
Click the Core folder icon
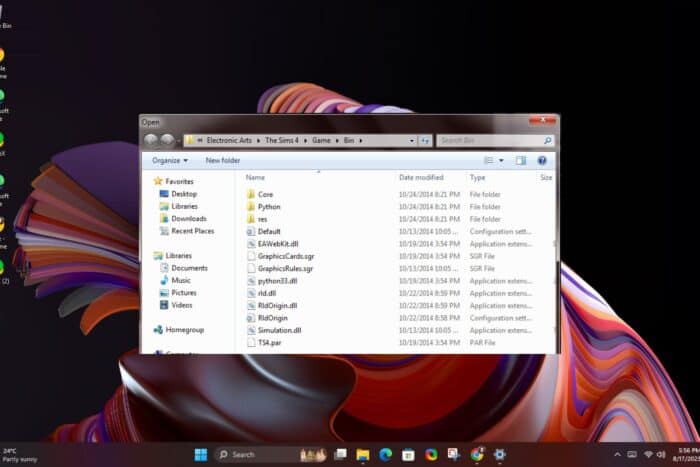tap(251, 194)
